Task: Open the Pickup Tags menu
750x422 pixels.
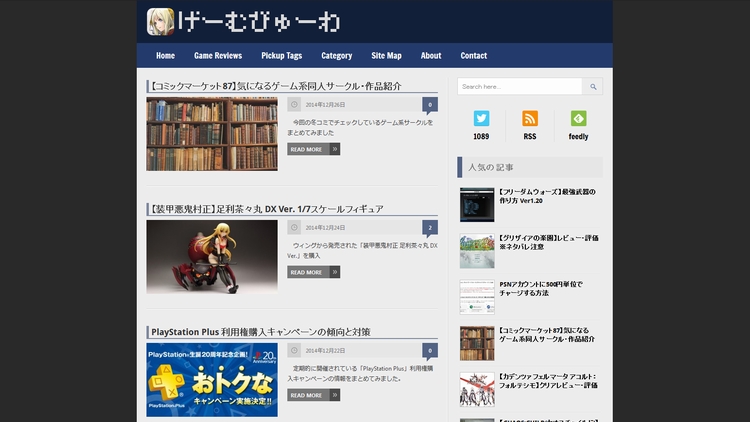Action: pos(282,56)
